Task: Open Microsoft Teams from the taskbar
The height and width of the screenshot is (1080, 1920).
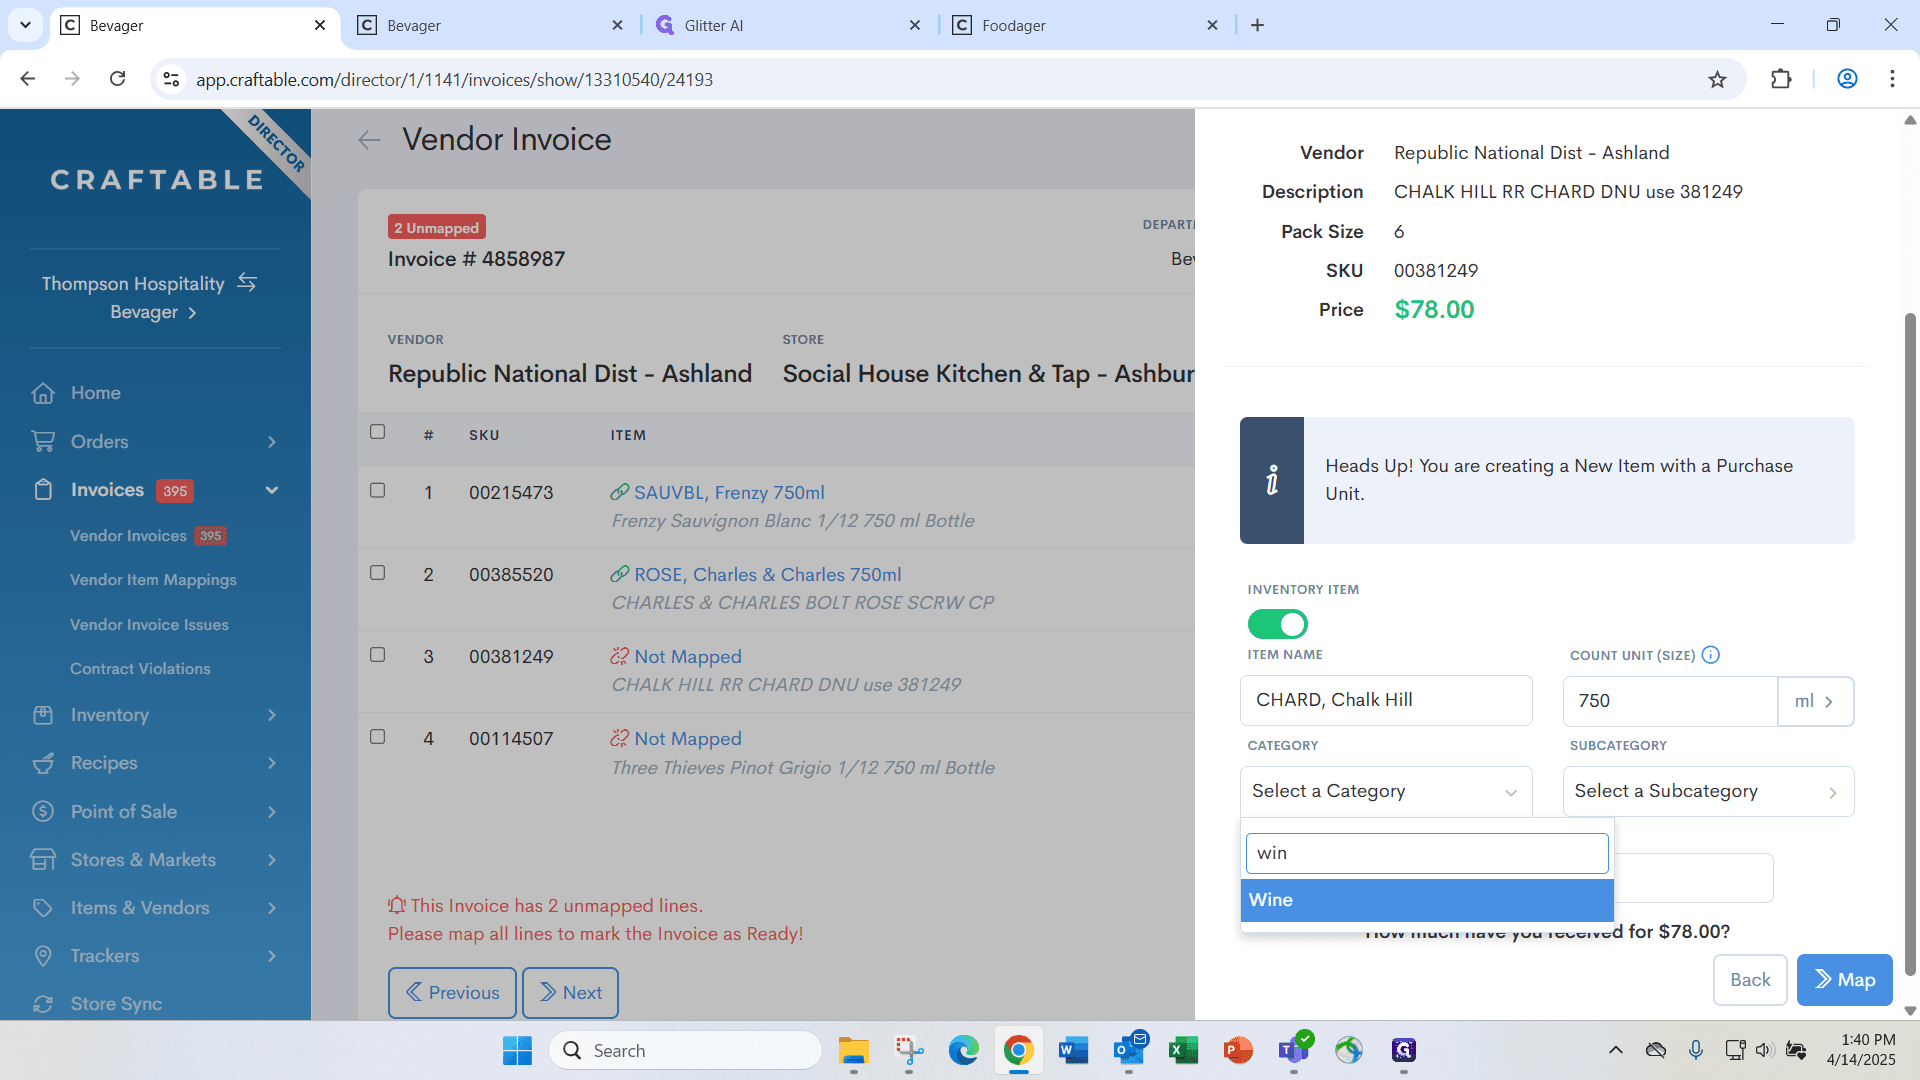Action: (1293, 1050)
